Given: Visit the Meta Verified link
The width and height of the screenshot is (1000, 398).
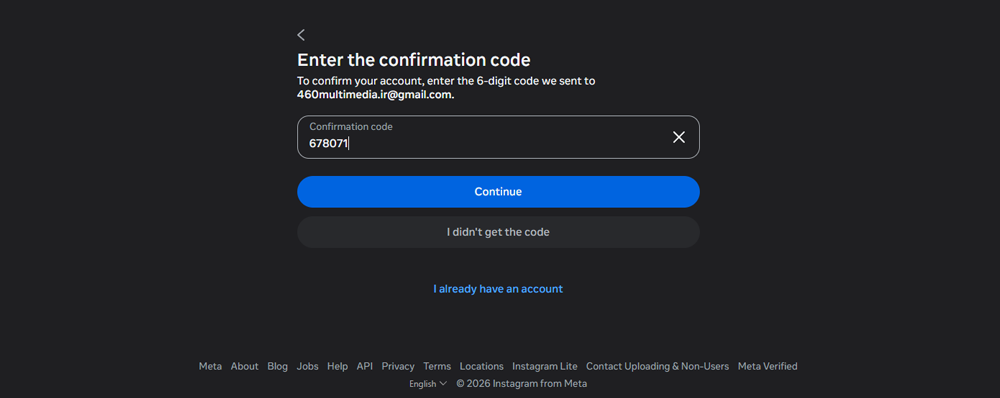Looking at the screenshot, I should (767, 366).
